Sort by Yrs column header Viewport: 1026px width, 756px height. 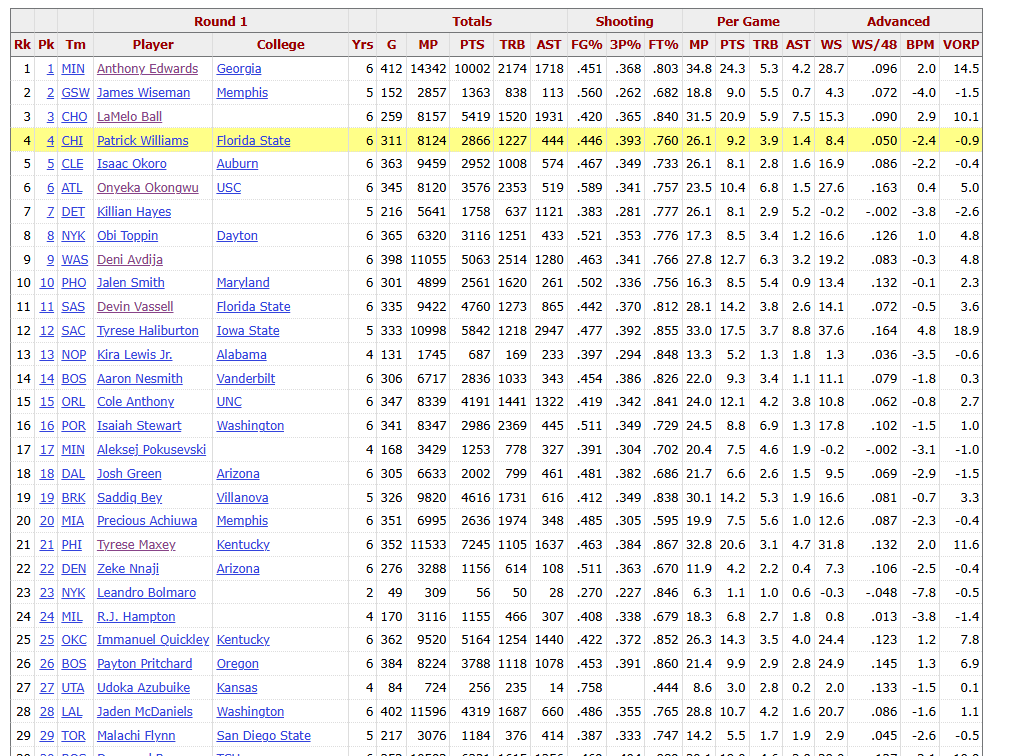(362, 45)
